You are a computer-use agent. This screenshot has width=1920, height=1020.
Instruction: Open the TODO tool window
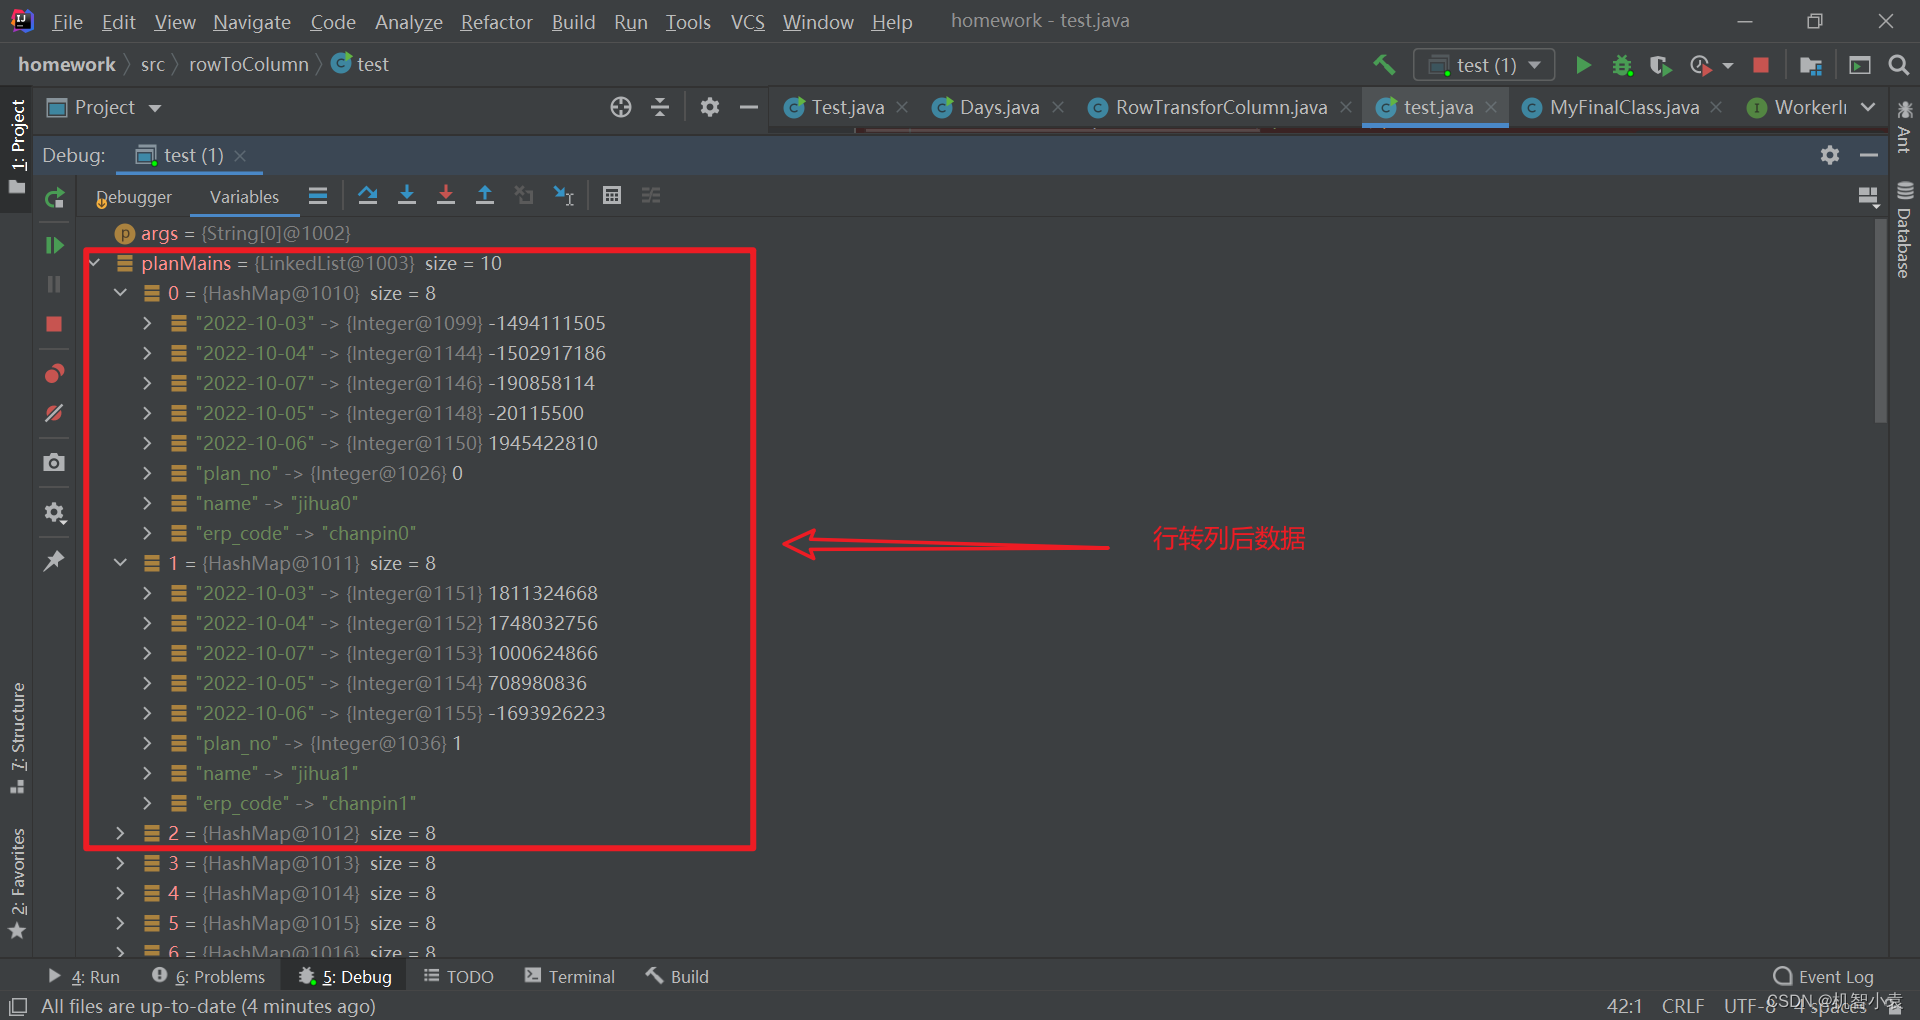(459, 977)
